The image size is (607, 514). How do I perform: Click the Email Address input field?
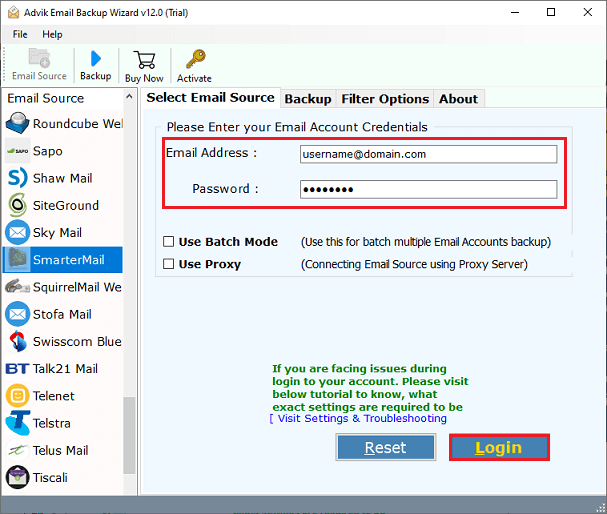click(429, 154)
